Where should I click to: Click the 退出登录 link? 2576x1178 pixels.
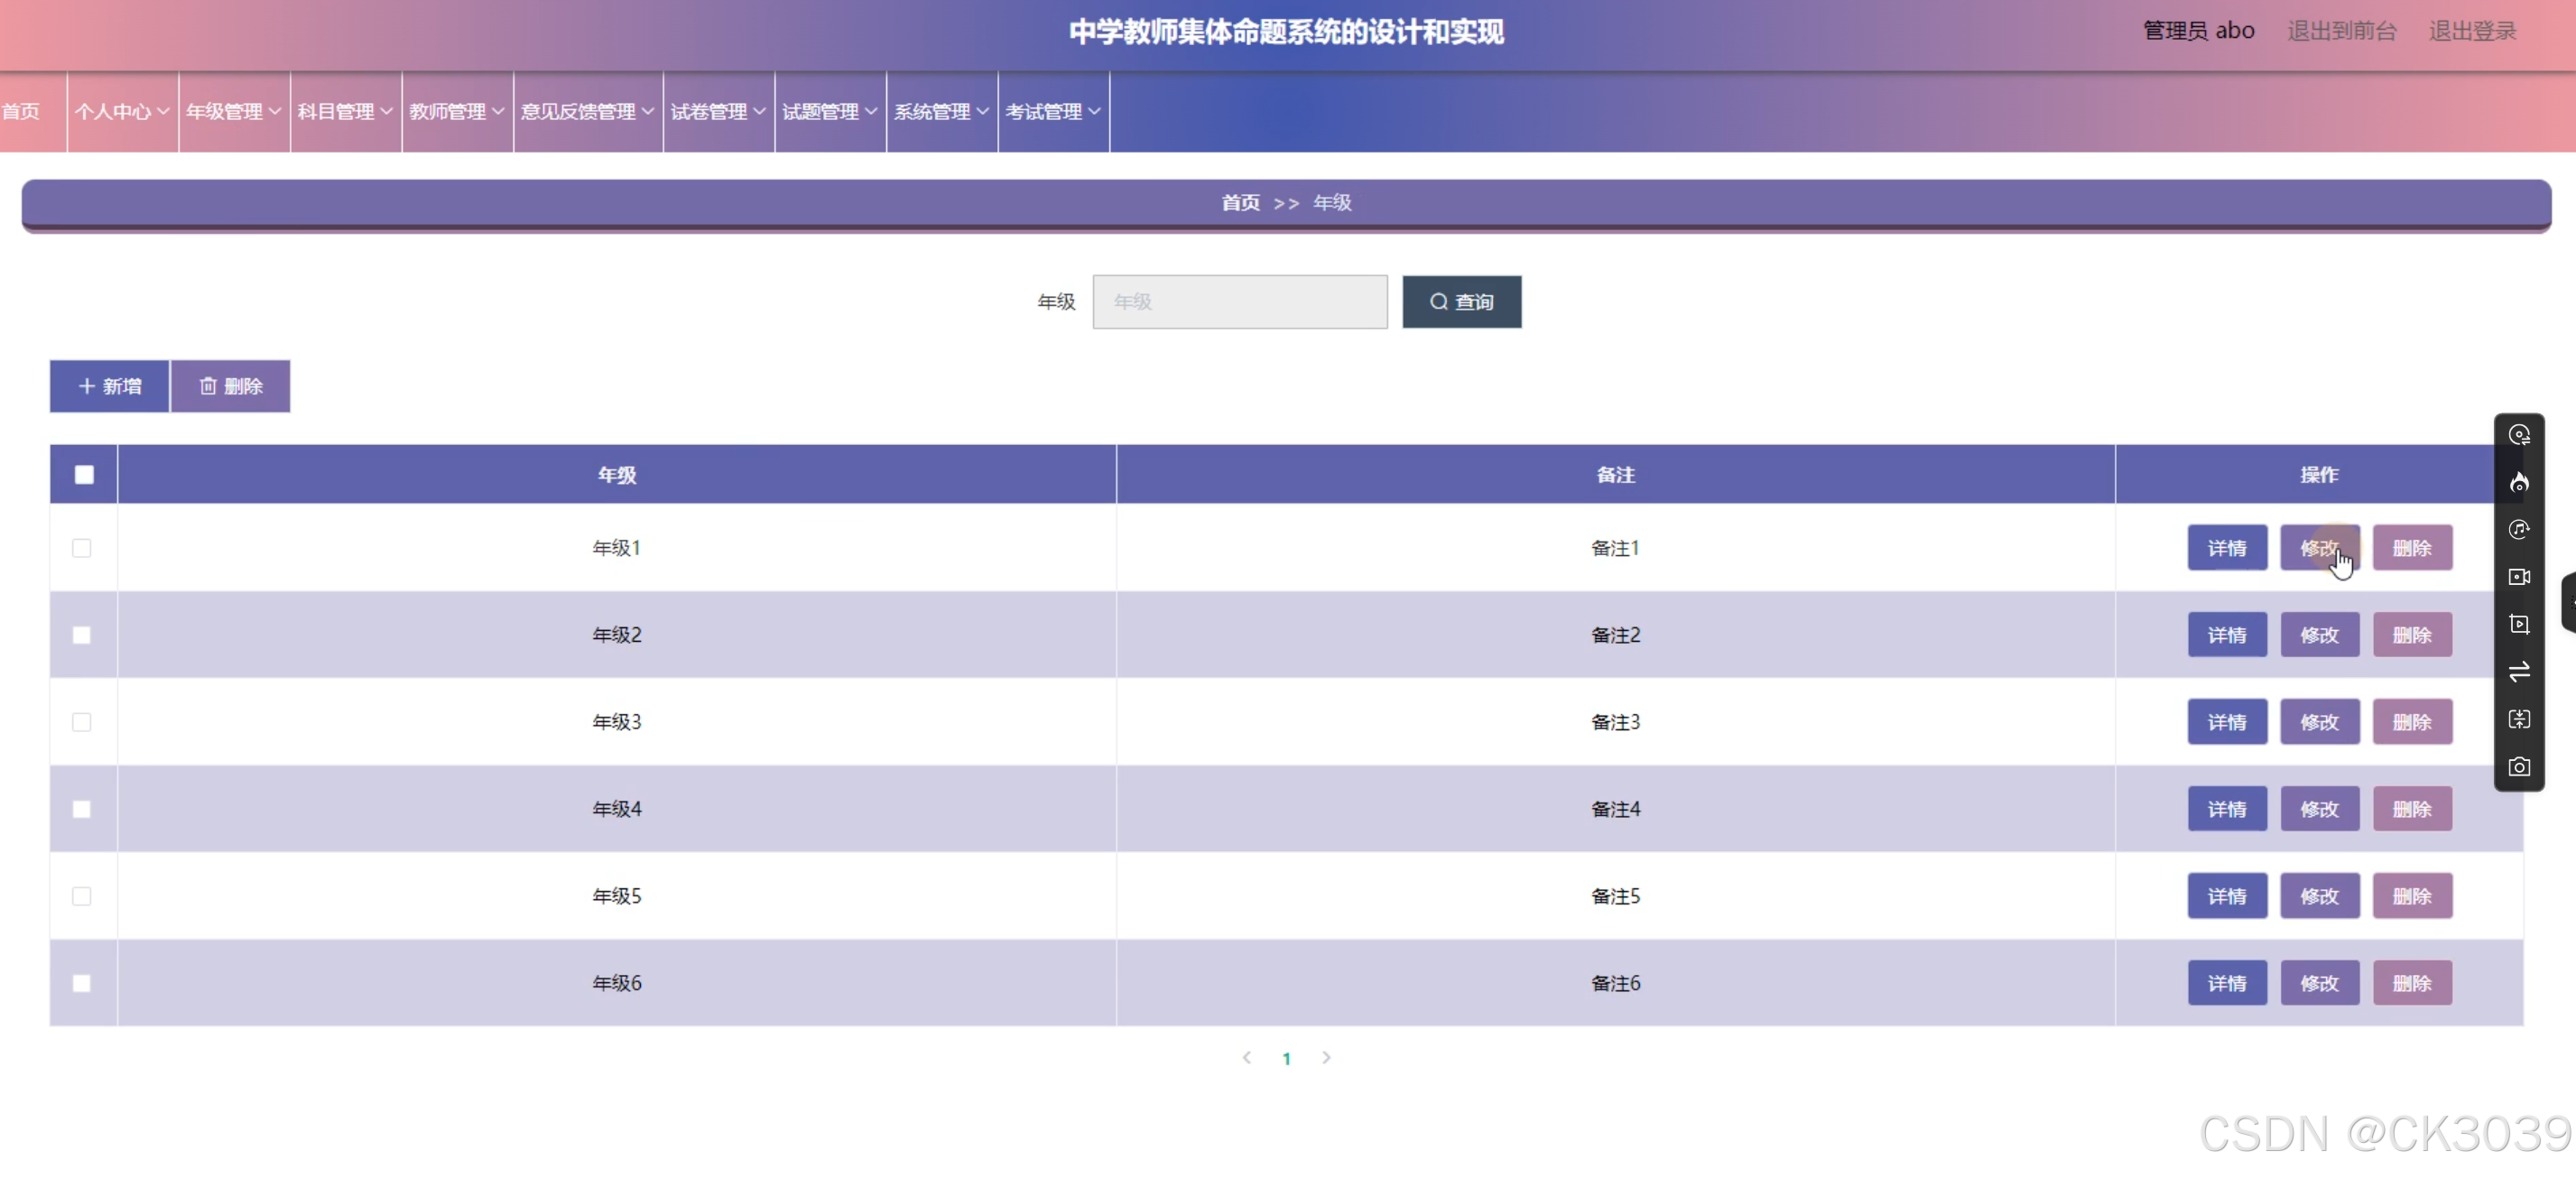pyautogui.click(x=2471, y=31)
